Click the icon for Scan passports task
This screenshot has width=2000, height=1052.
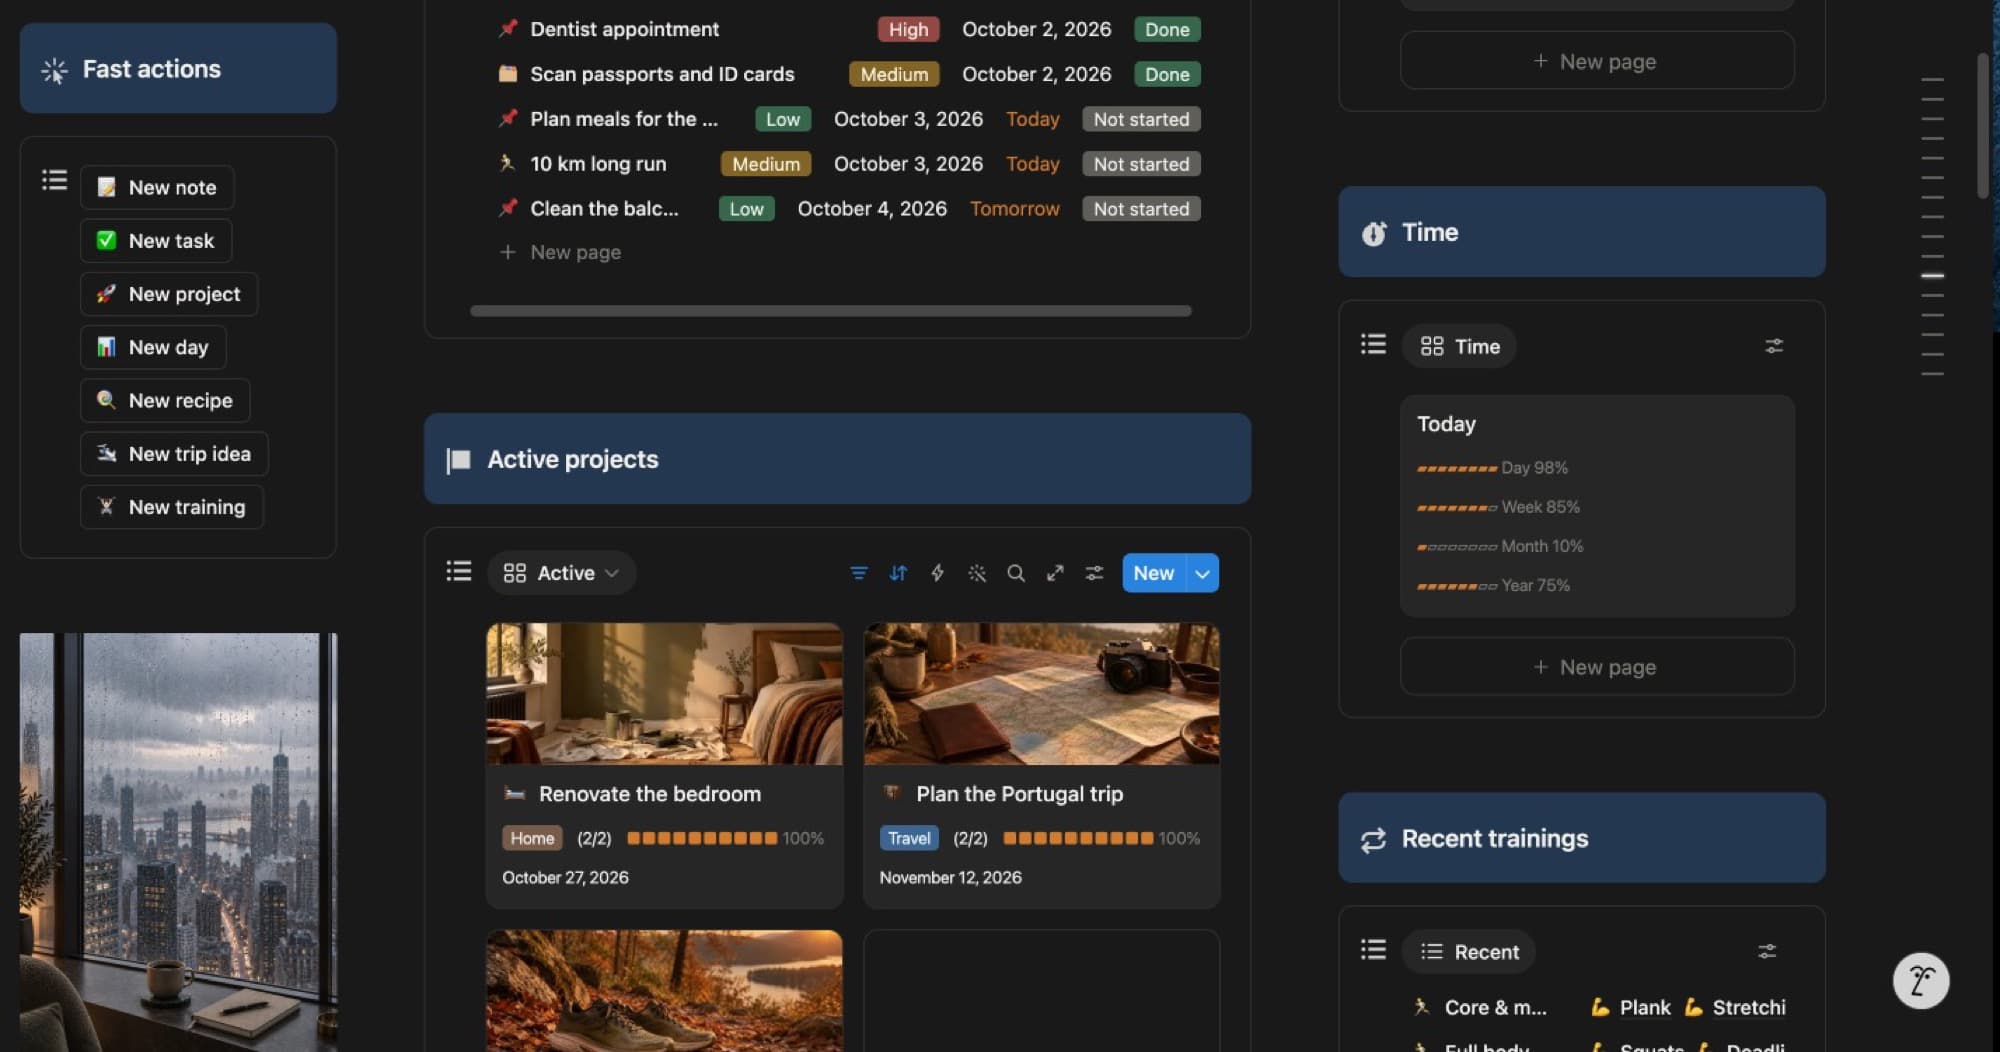tap(508, 74)
